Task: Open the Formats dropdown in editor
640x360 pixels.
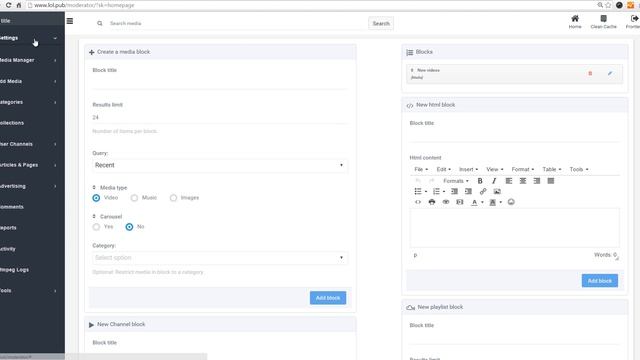Action: click(456, 181)
